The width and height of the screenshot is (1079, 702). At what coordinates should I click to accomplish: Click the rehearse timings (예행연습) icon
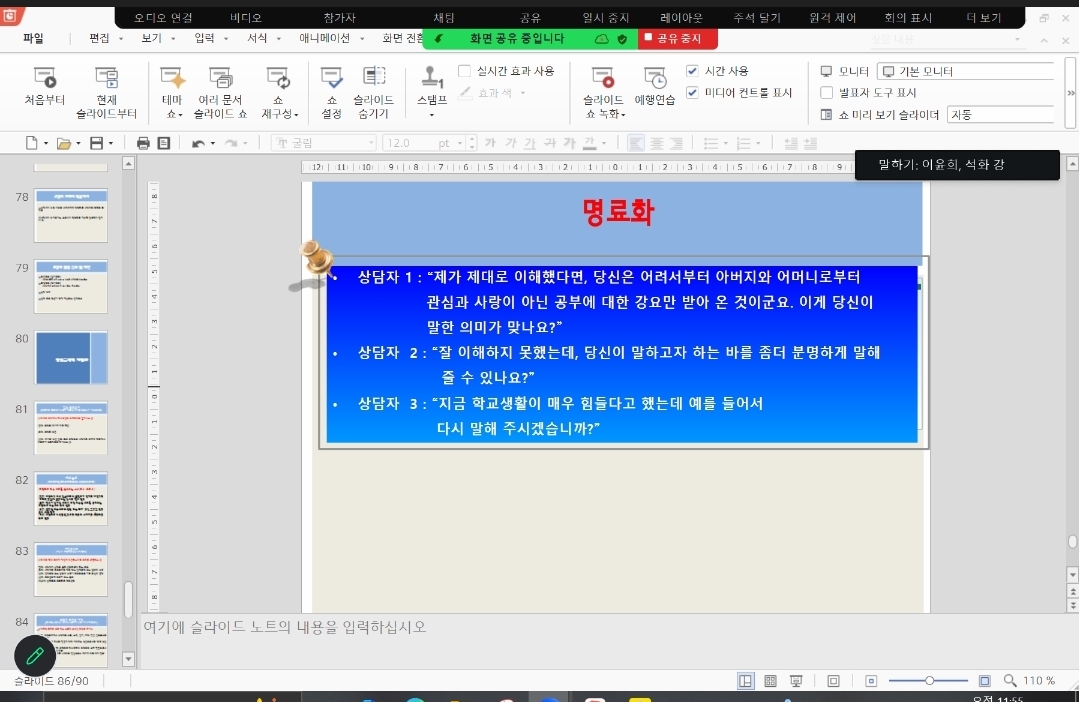point(655,86)
